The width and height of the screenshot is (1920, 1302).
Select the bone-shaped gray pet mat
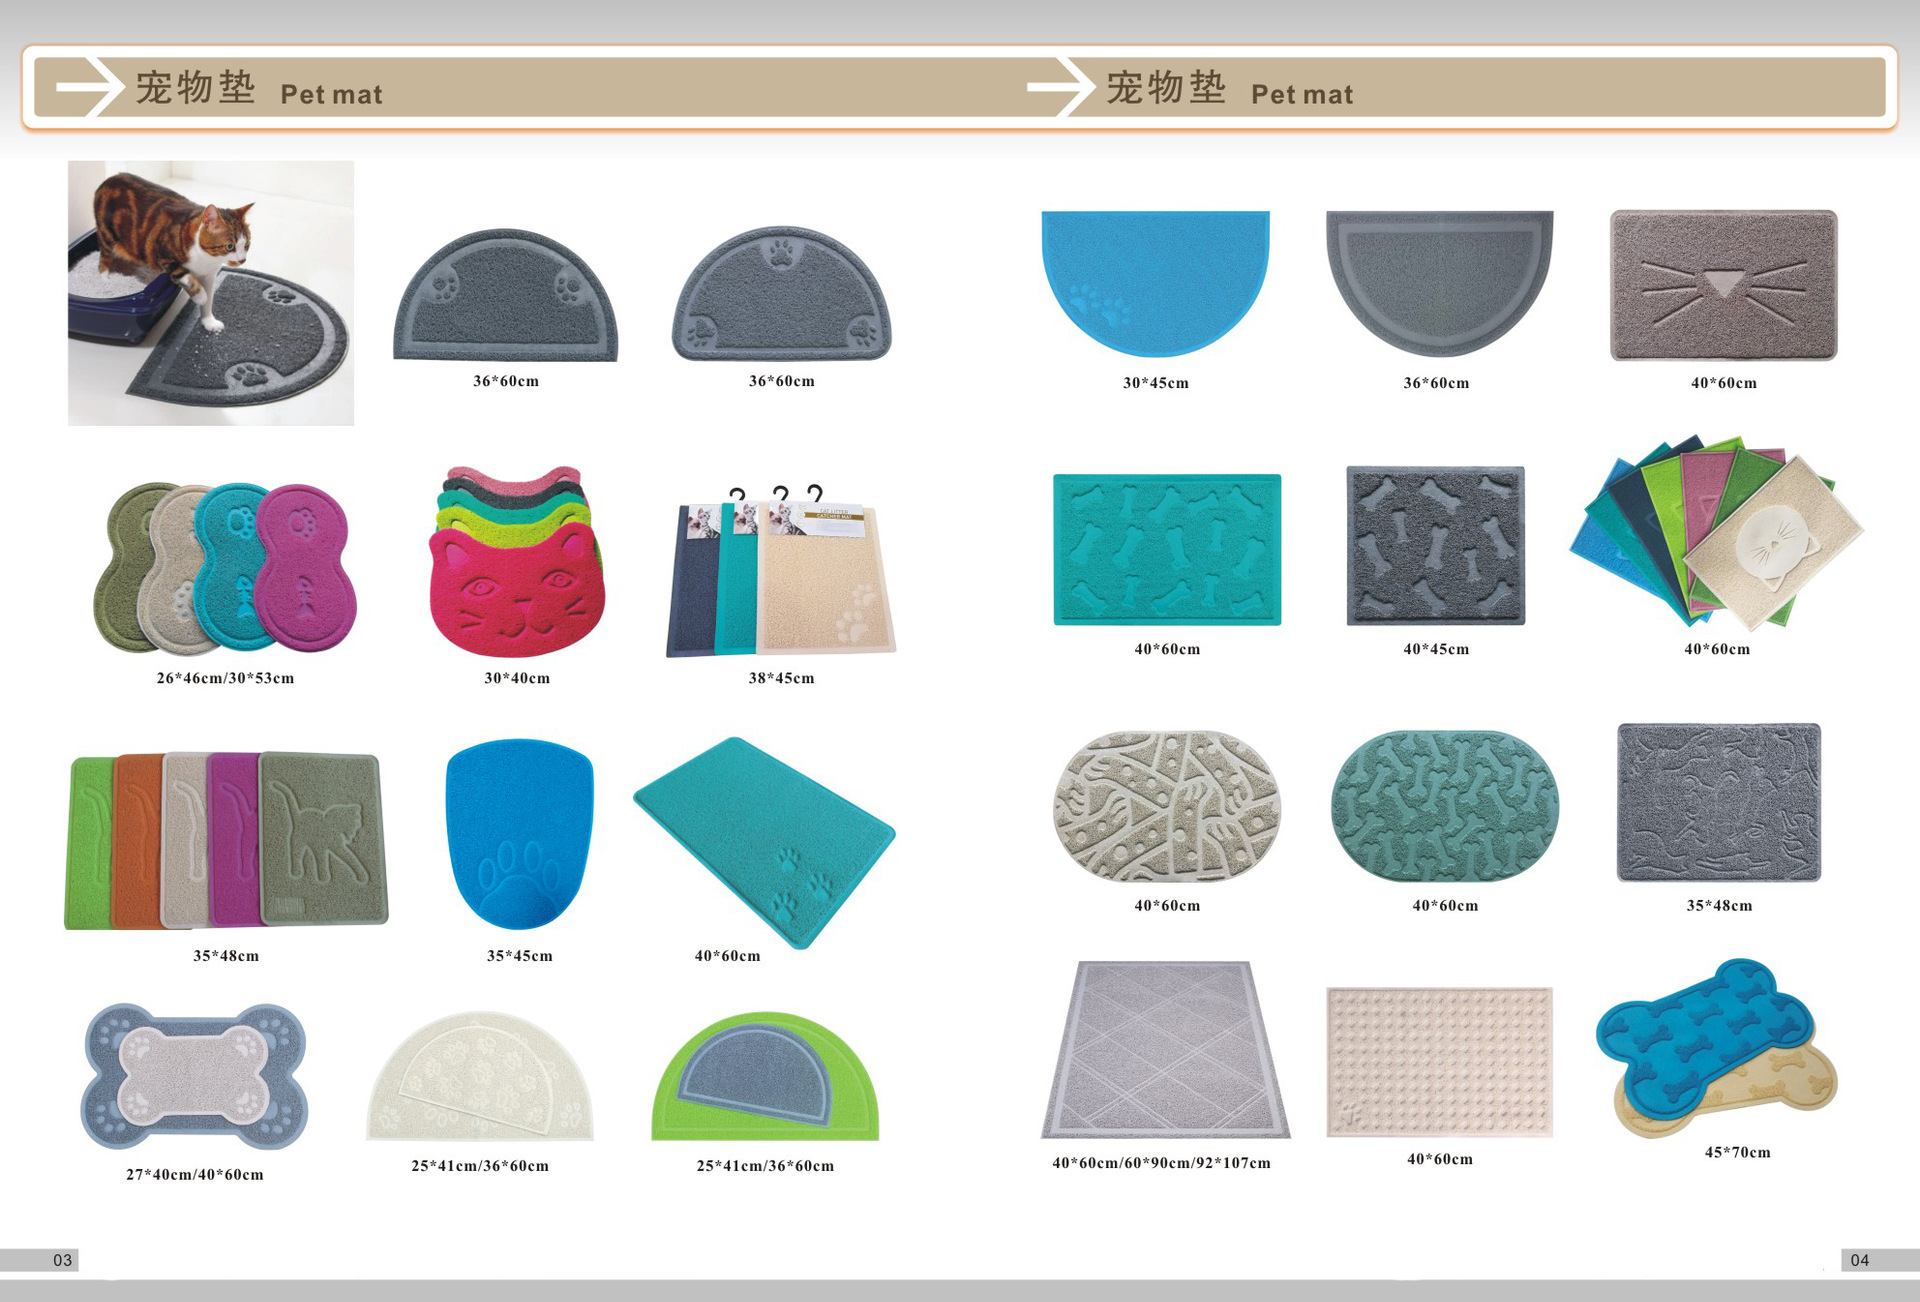[x=194, y=1077]
